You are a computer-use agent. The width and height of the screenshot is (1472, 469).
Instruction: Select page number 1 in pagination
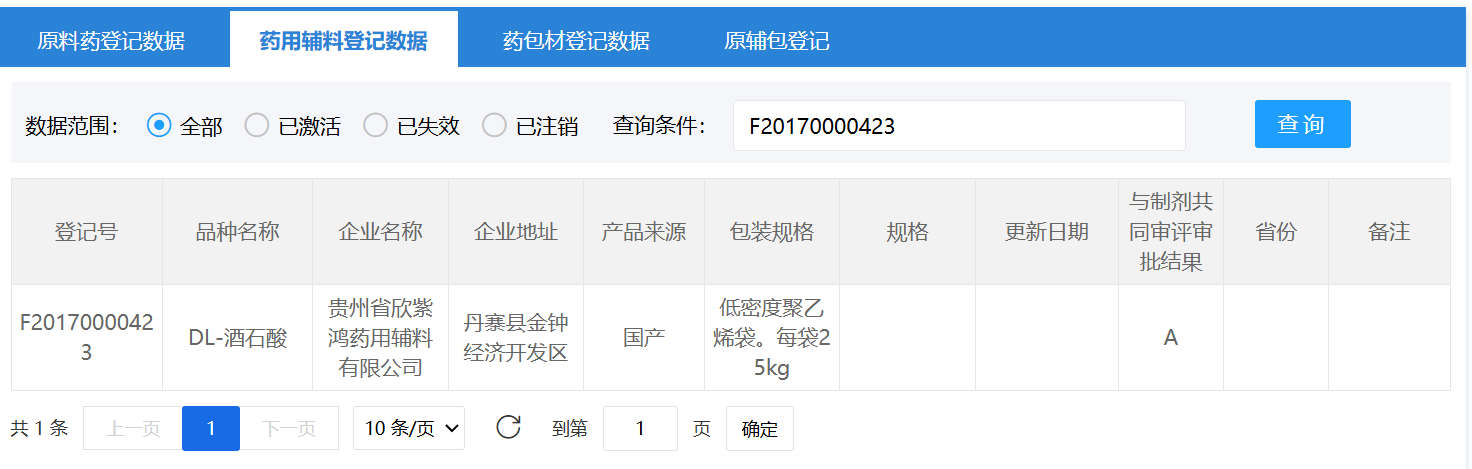coord(211,429)
